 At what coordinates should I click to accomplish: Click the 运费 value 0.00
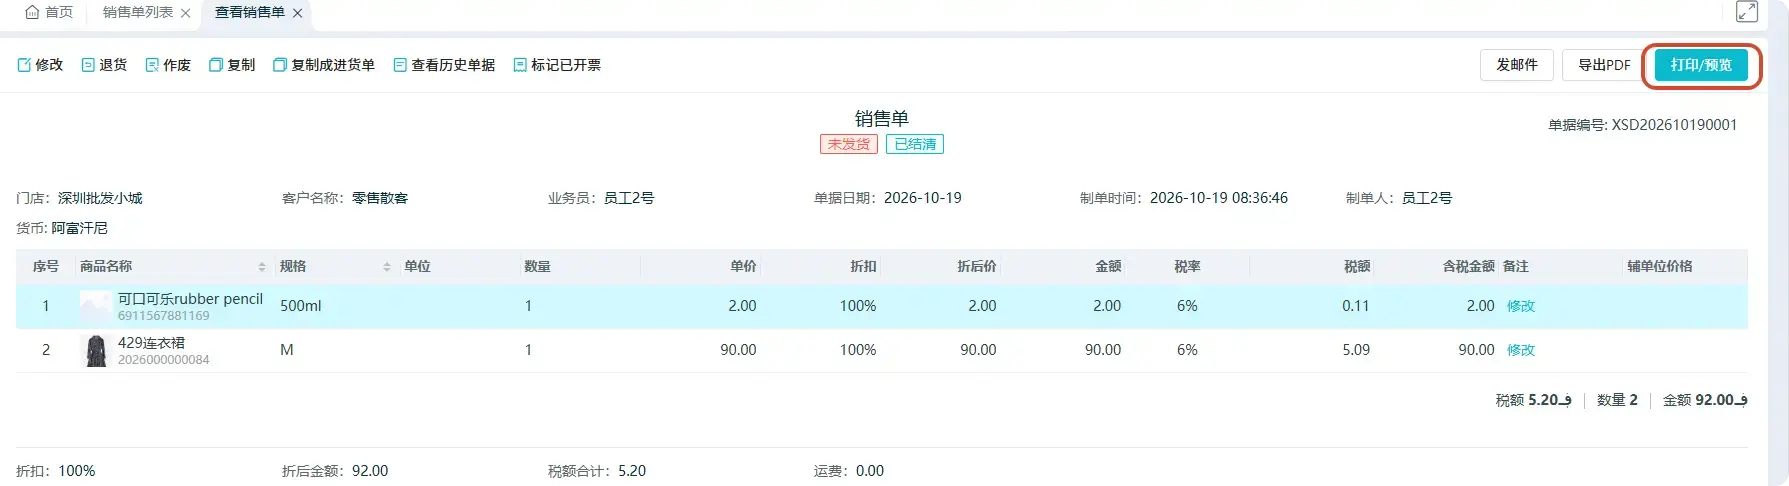coord(870,471)
